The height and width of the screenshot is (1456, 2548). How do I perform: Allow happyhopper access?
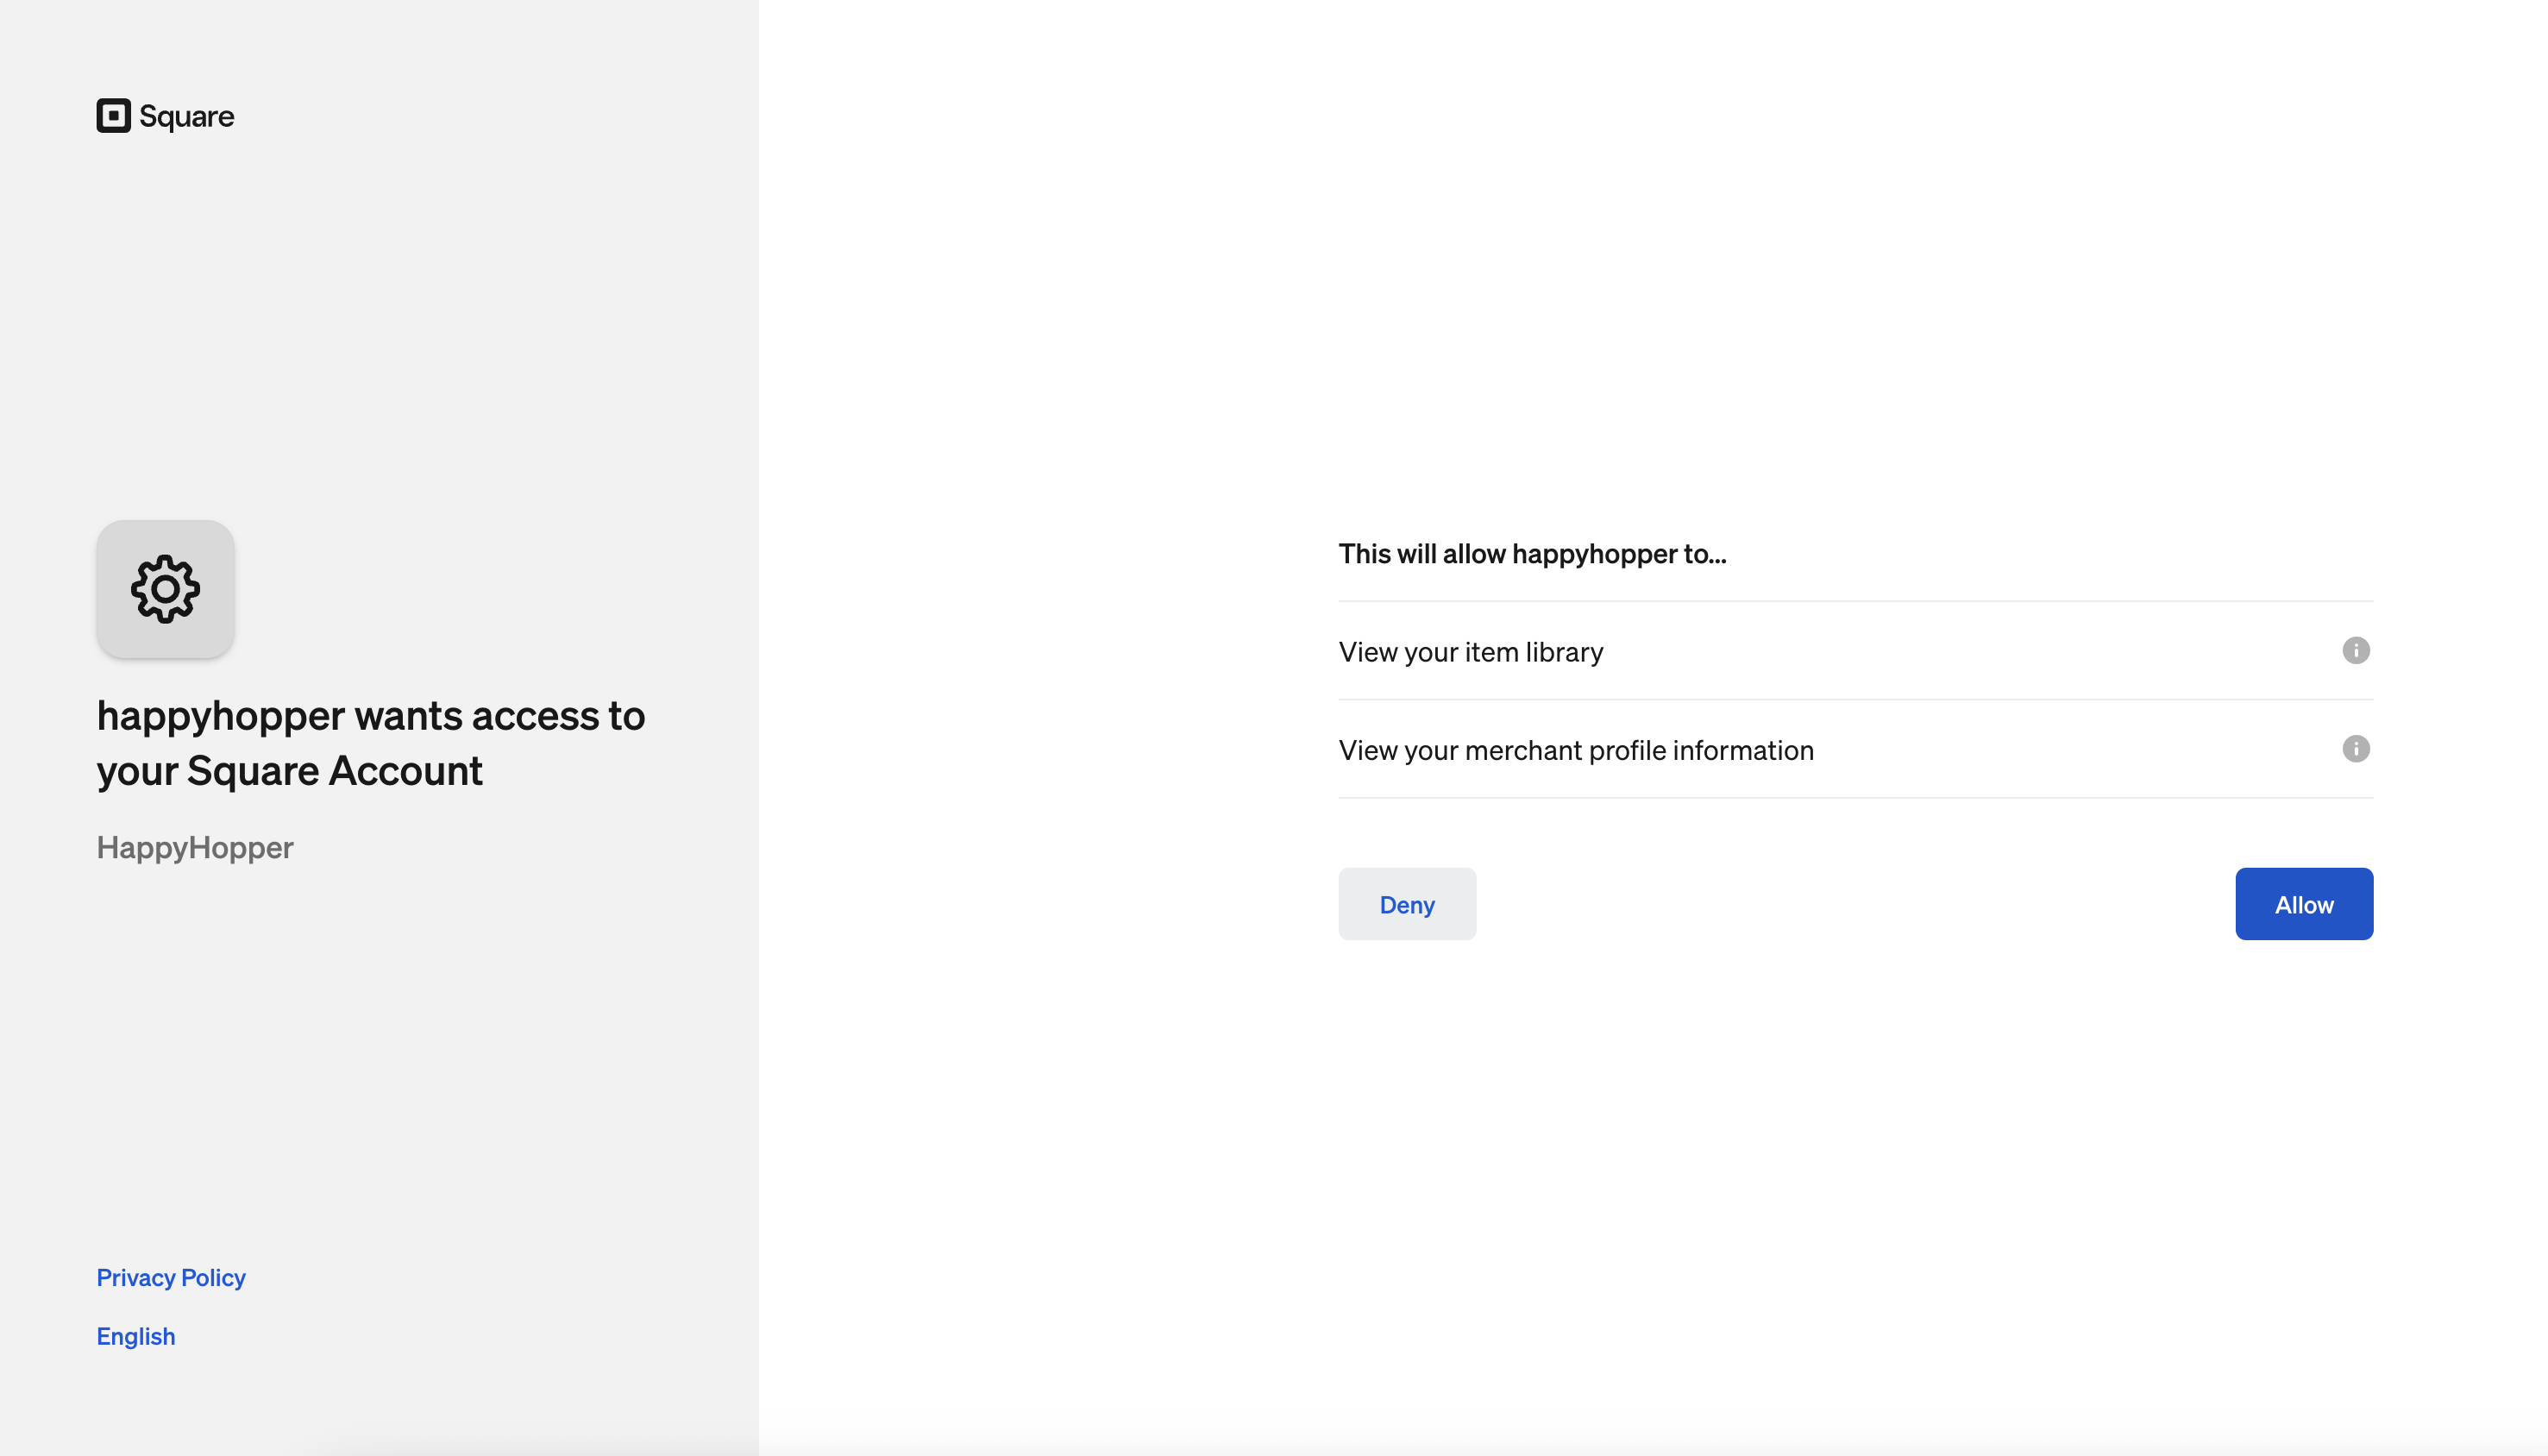[x=2304, y=904]
